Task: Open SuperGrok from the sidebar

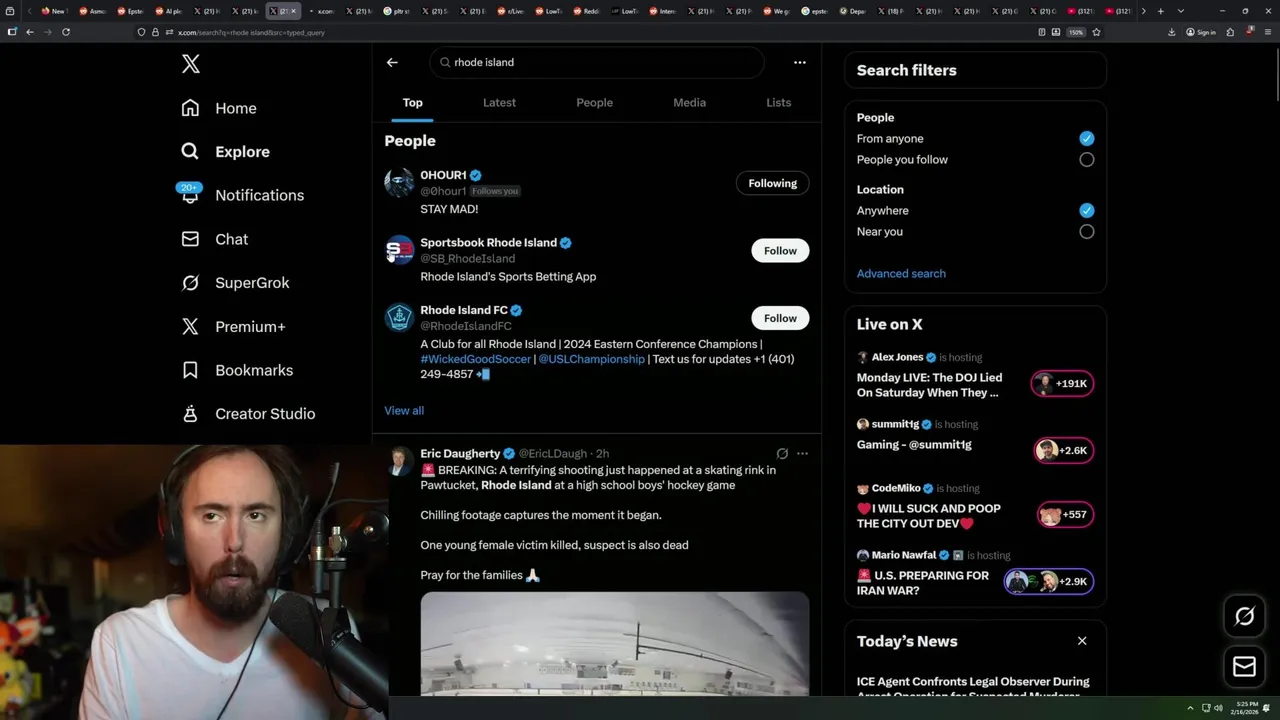Action: [236, 283]
